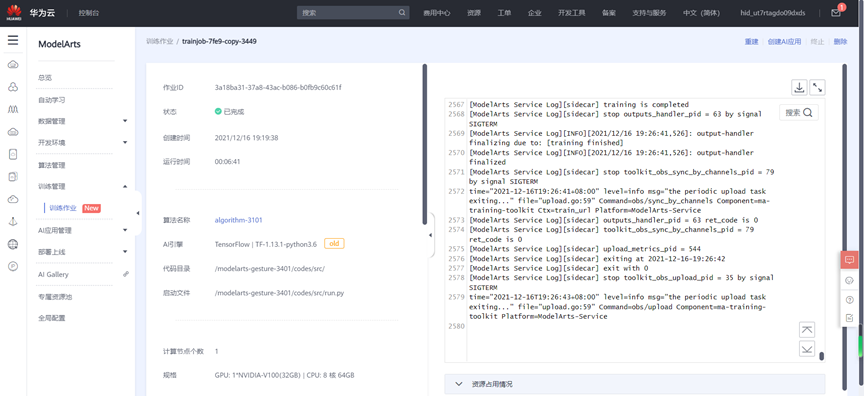Open 企业 in top bar
The height and width of the screenshot is (396, 864).
pyautogui.click(x=534, y=13)
